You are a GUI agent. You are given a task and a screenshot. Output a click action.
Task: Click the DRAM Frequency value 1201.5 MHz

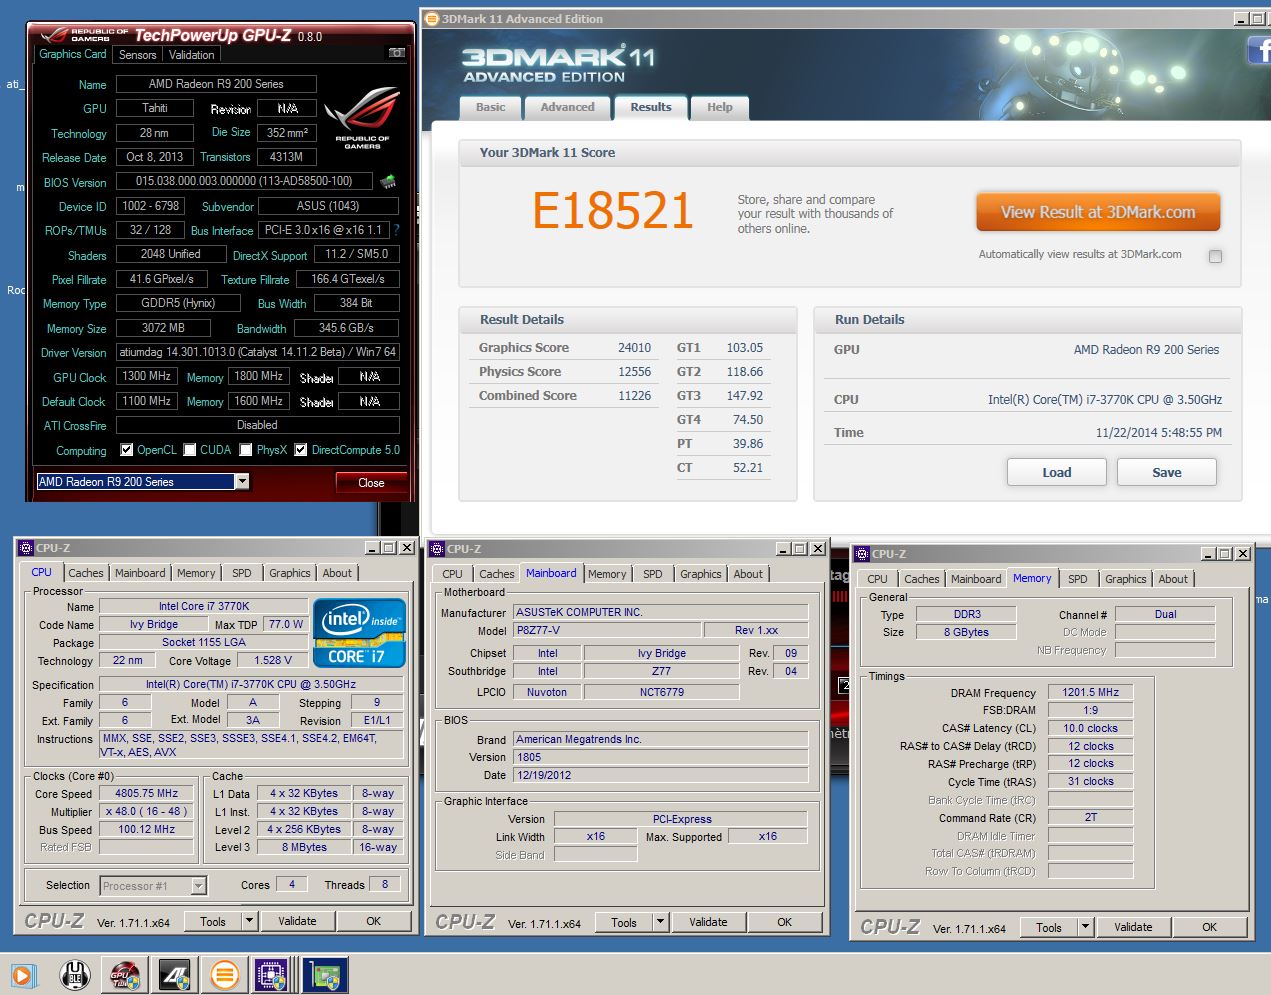1090,692
